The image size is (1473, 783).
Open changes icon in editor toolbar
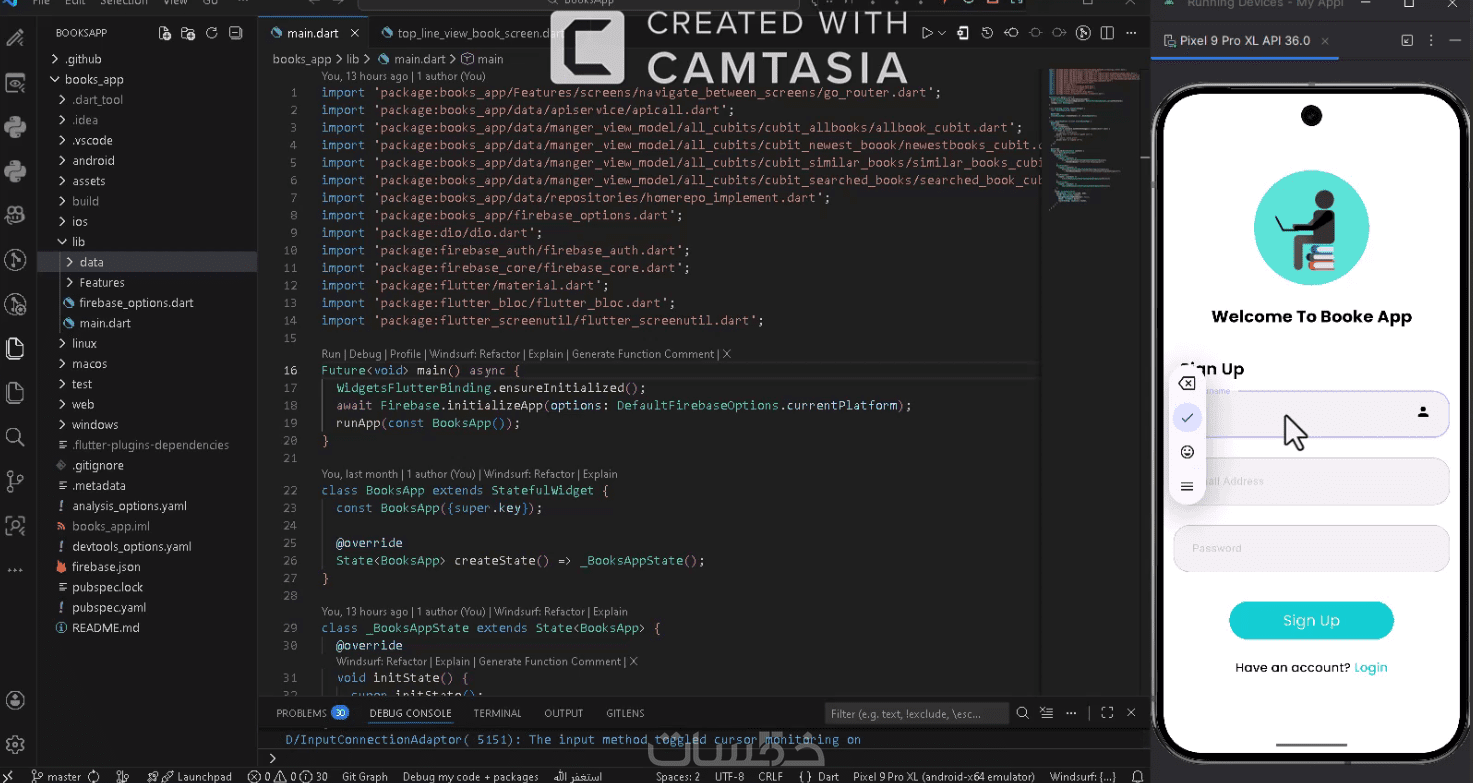[x=1011, y=33]
